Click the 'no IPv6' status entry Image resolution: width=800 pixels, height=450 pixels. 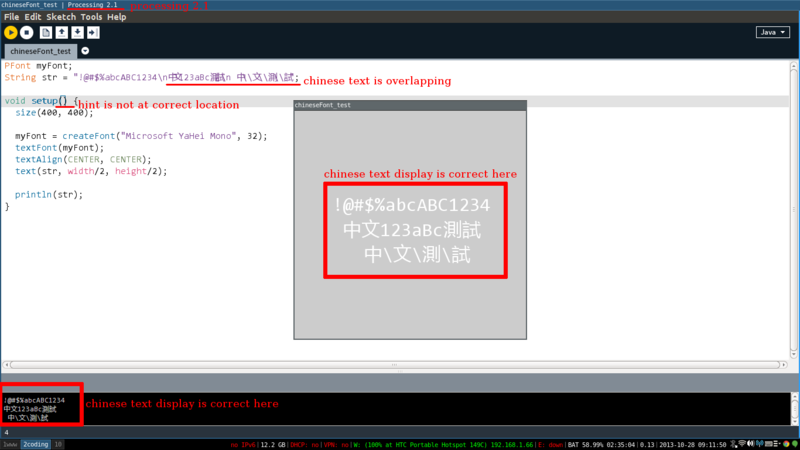click(243, 445)
